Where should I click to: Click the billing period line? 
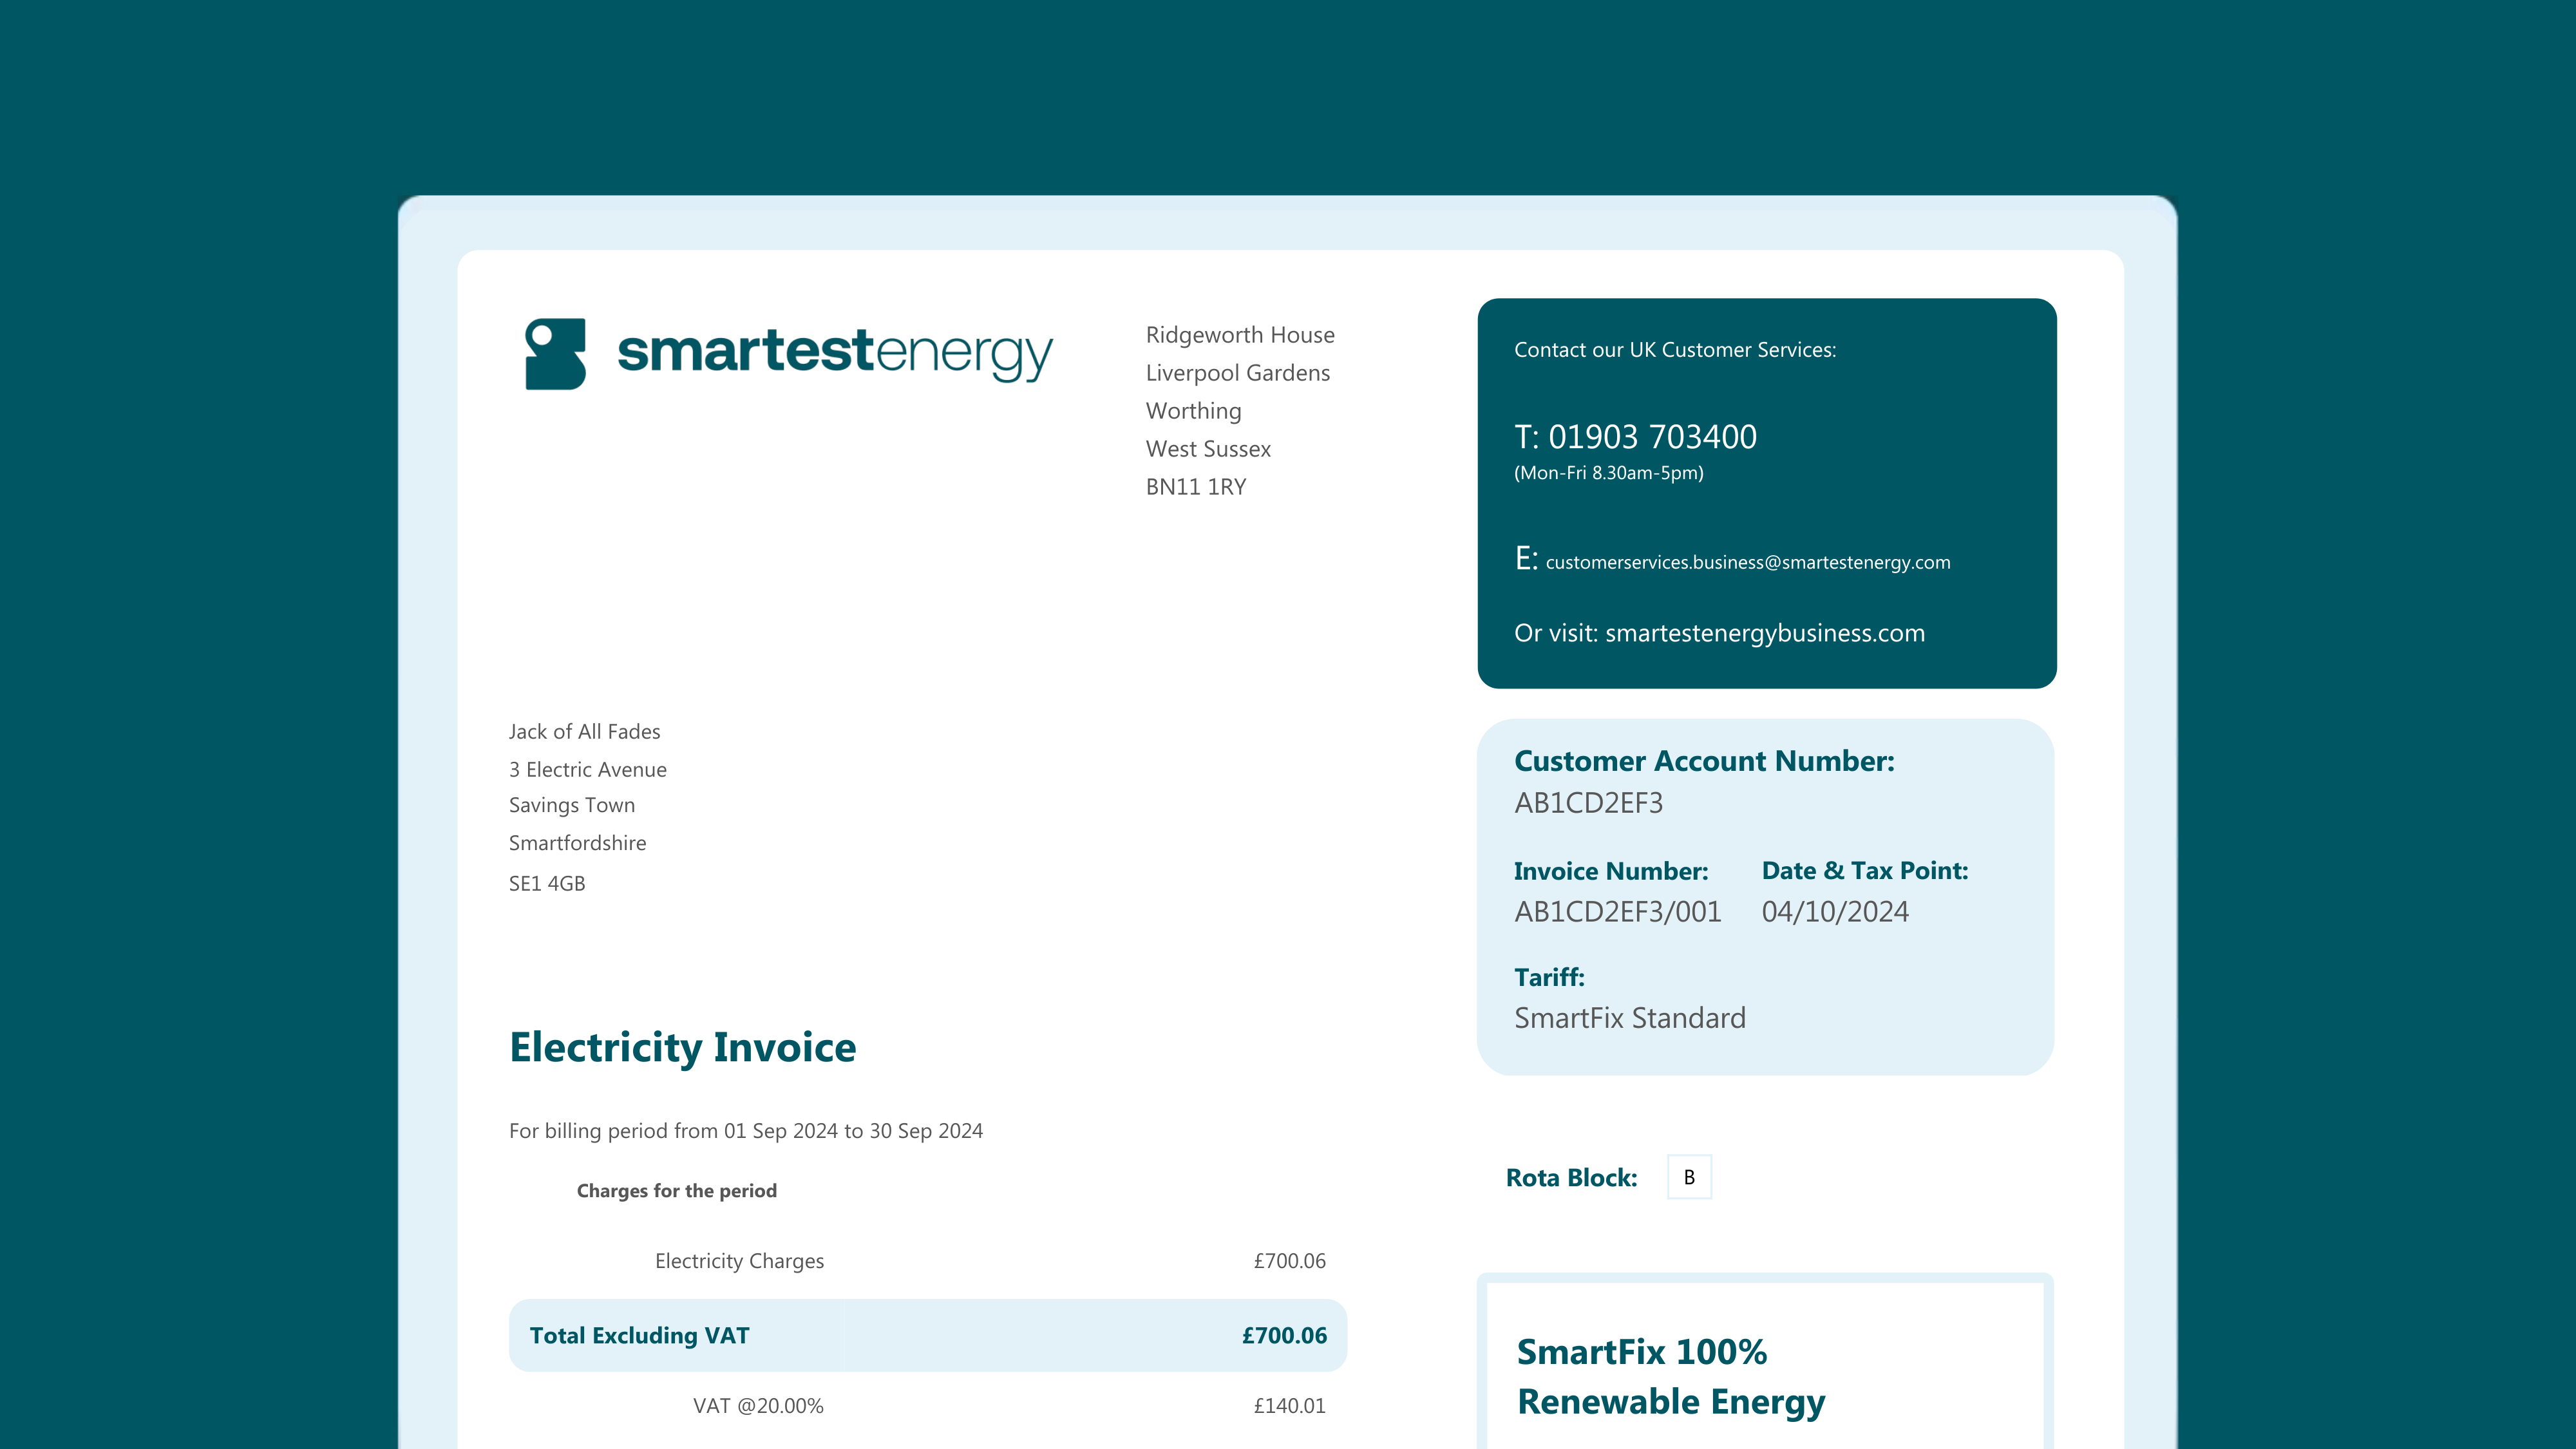click(x=746, y=1131)
